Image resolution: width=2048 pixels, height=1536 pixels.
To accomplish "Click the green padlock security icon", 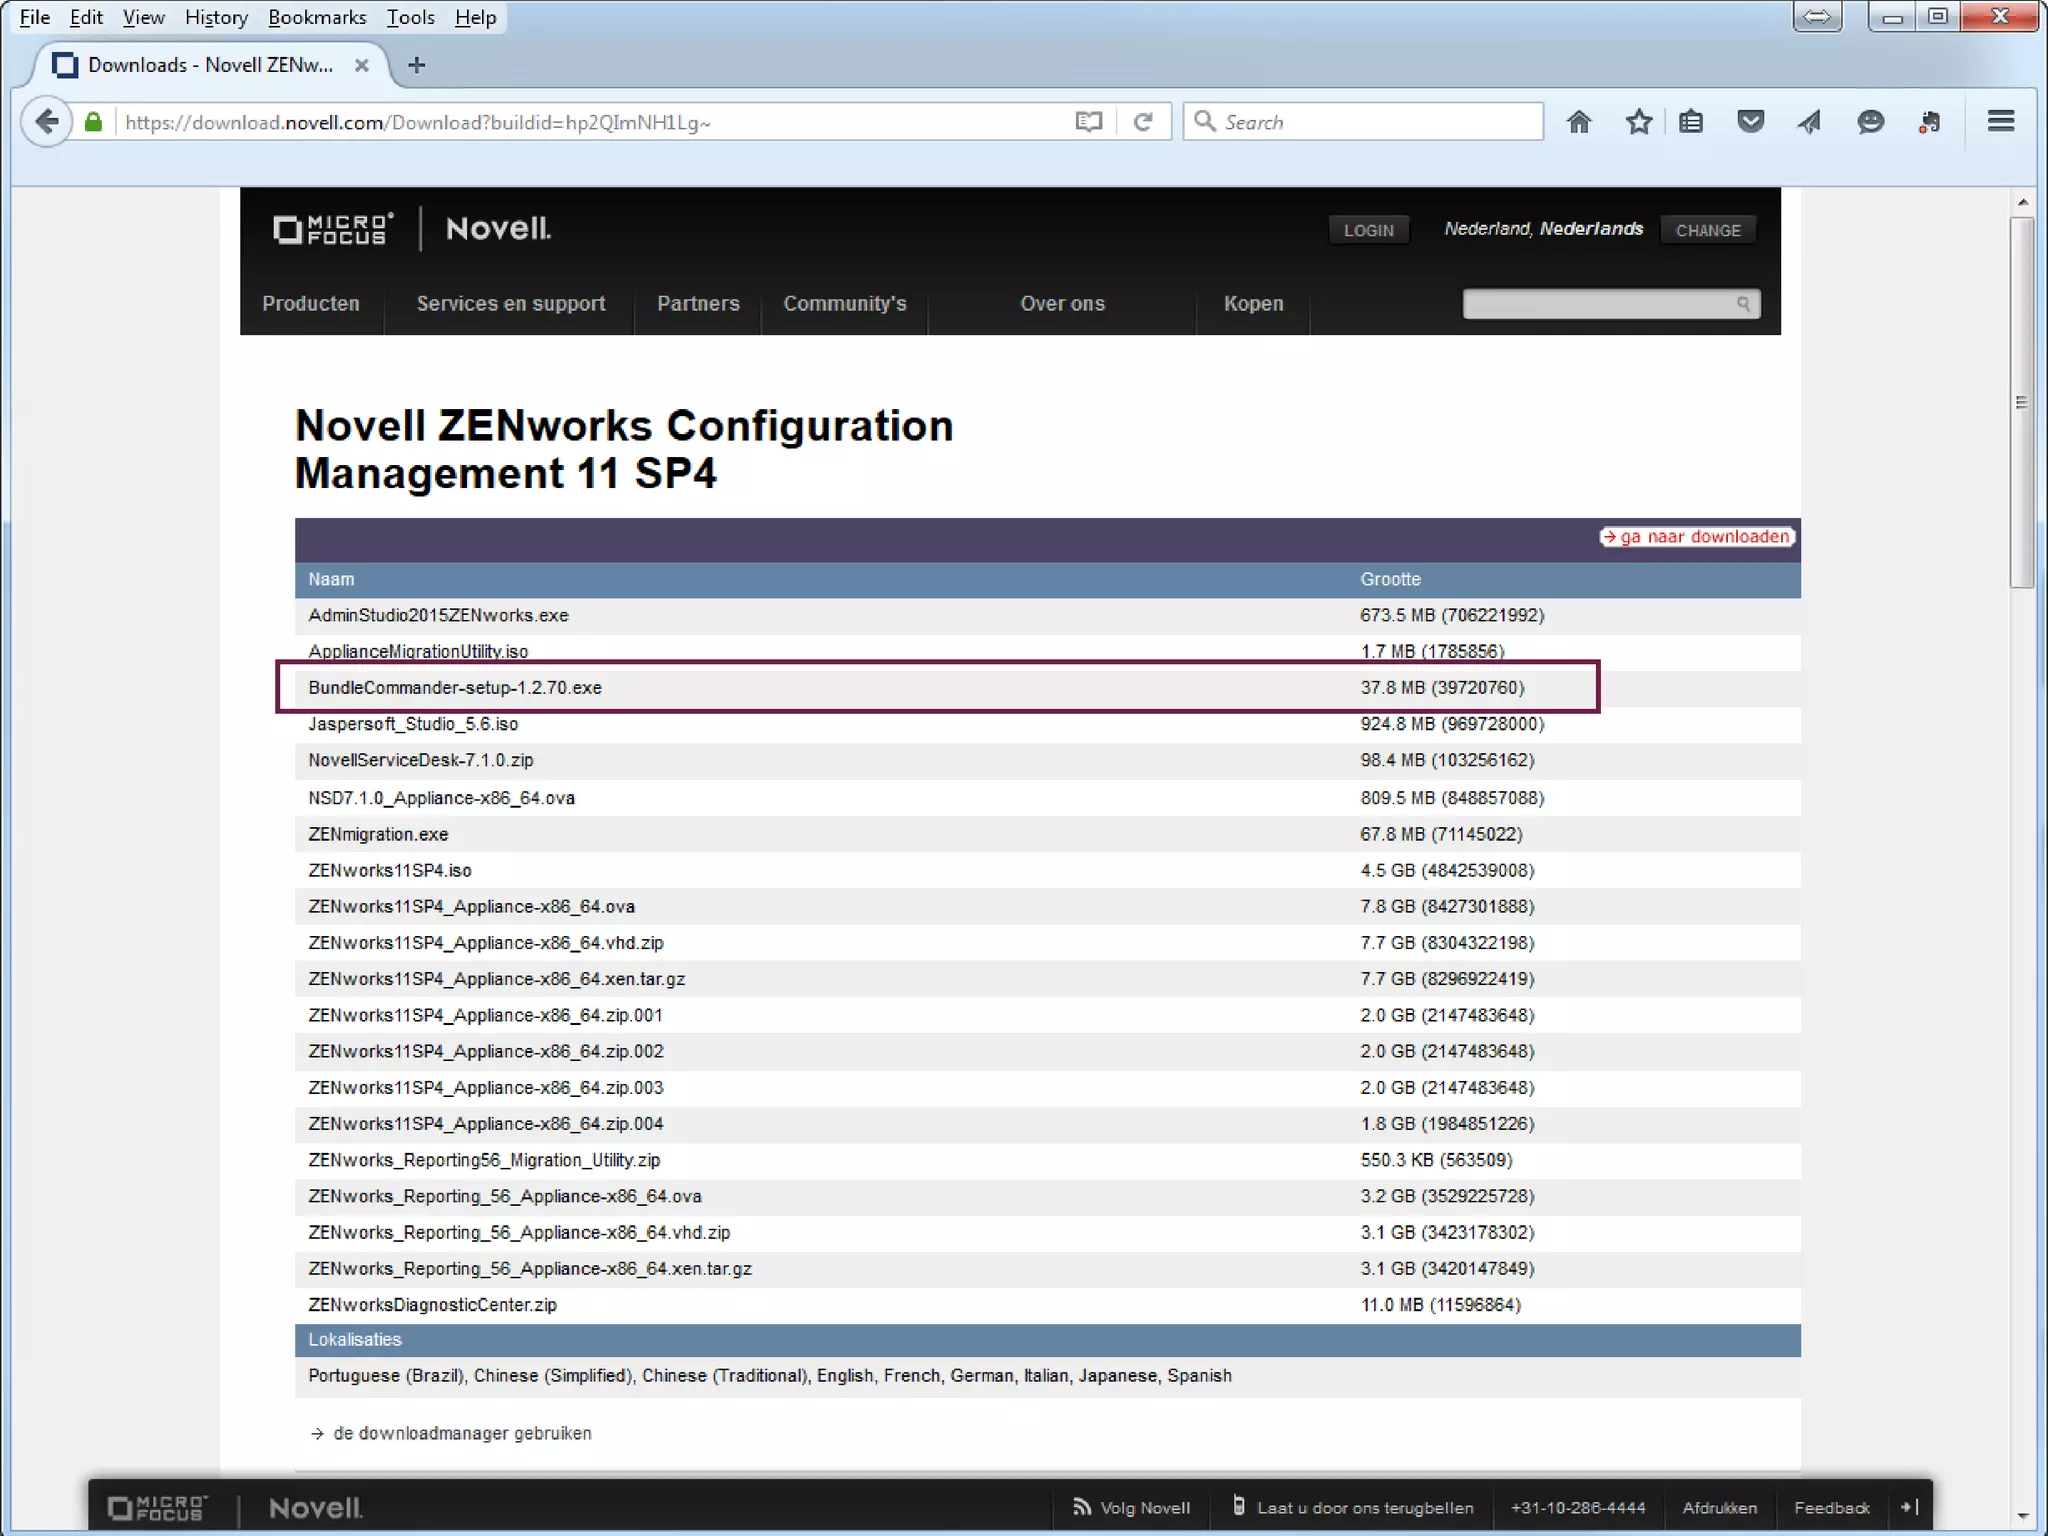I will coord(93,122).
